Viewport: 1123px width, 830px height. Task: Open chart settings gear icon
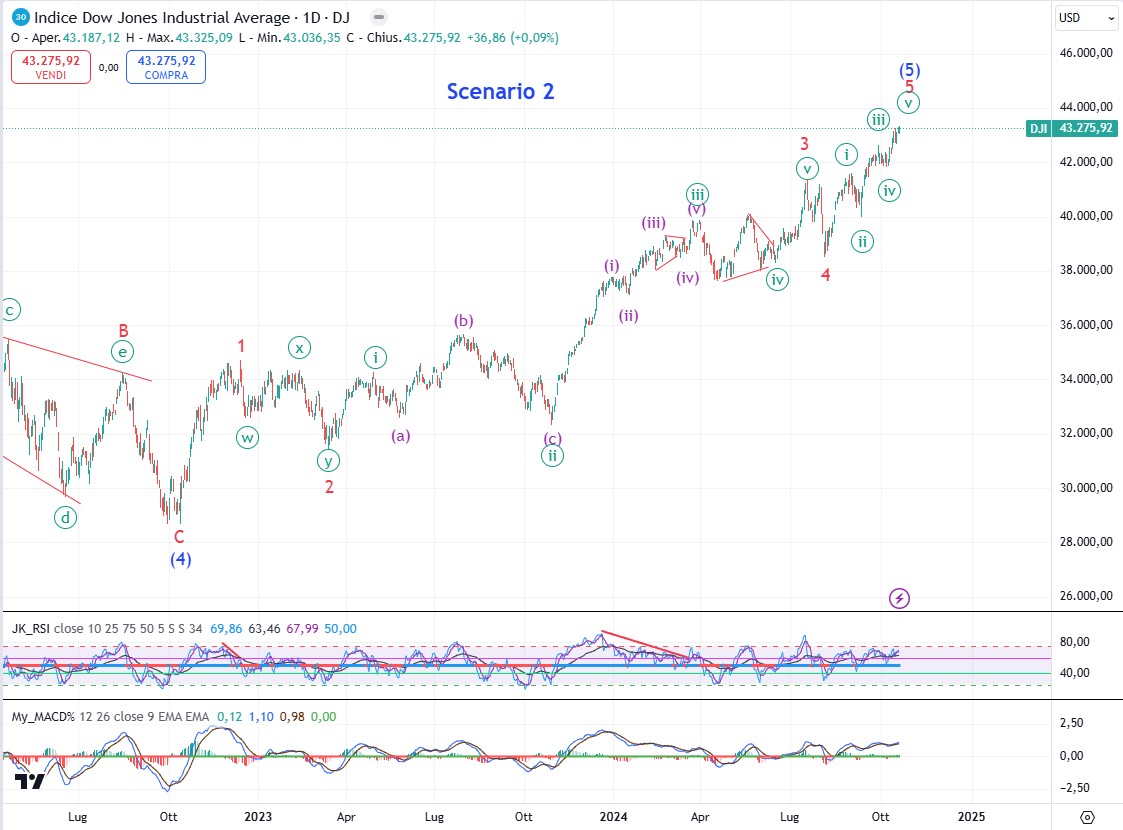[1087, 817]
